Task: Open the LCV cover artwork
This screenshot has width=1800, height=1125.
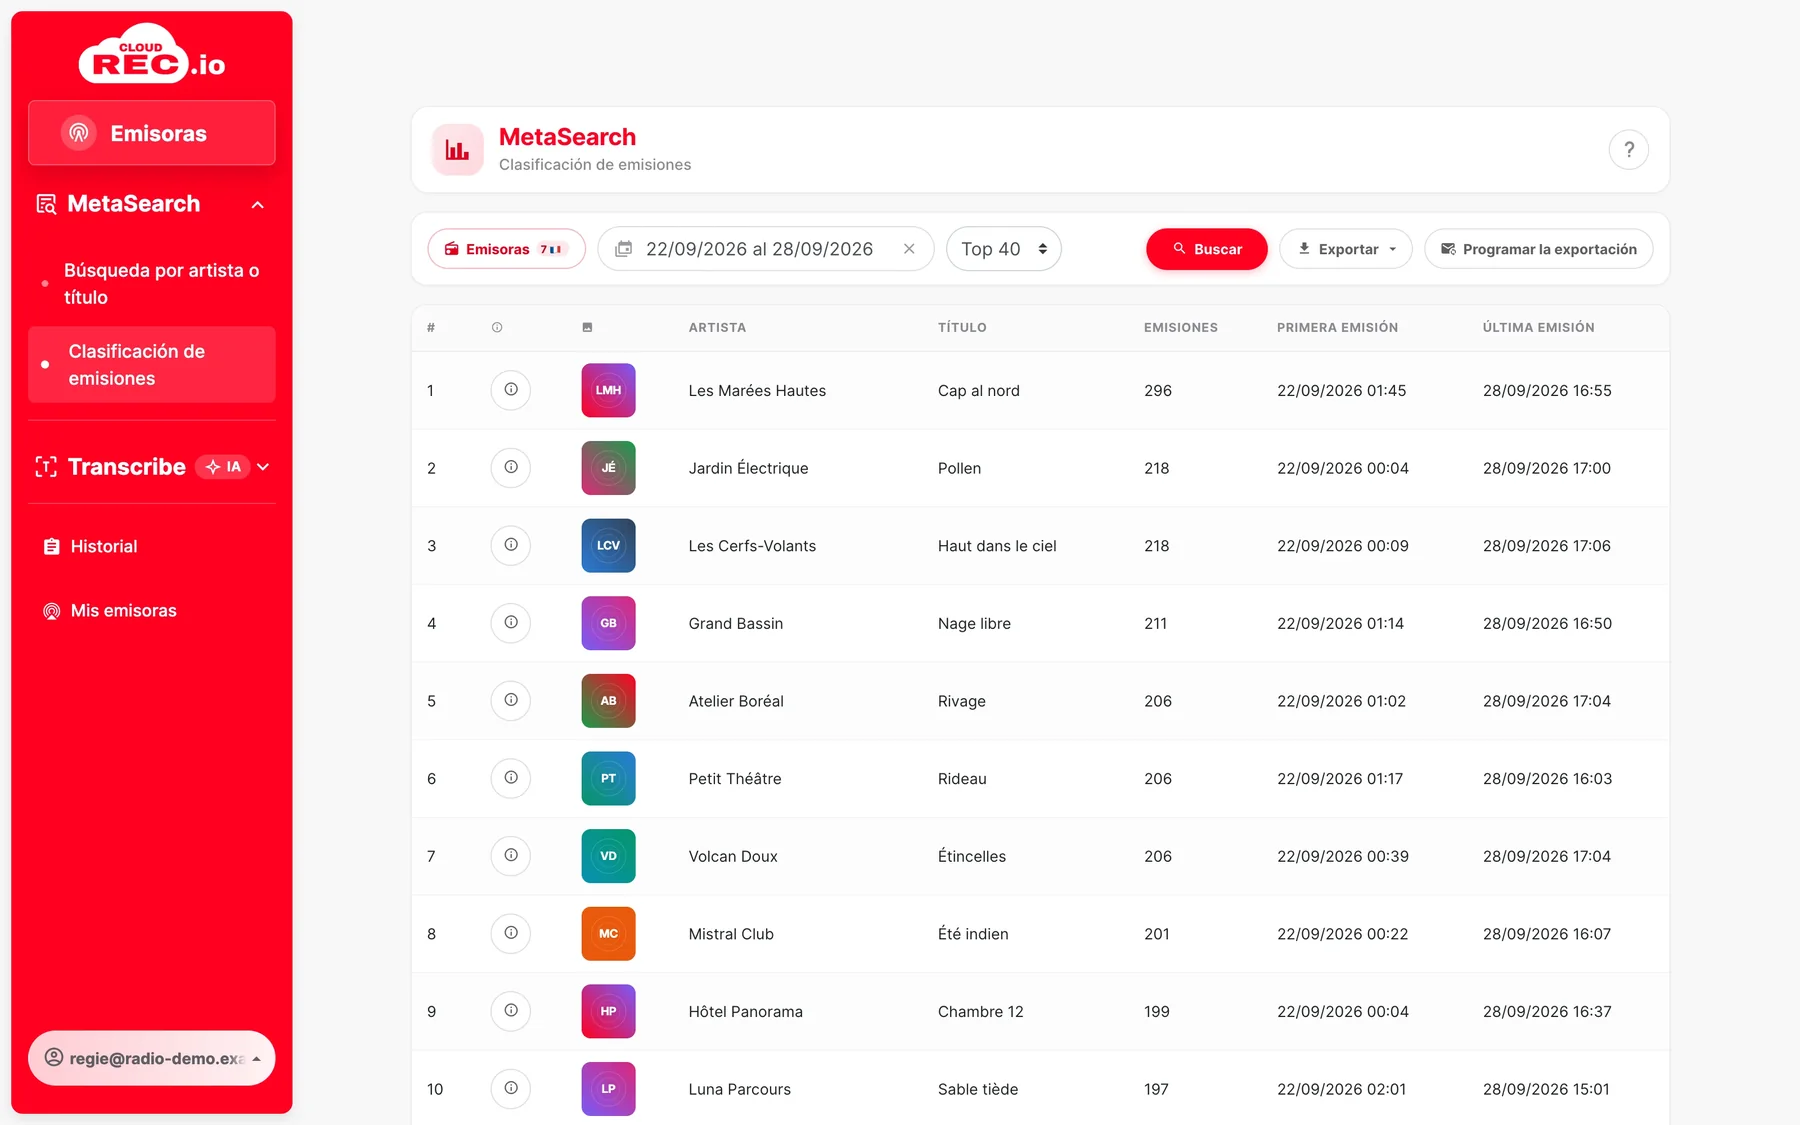Action: pos(608,545)
